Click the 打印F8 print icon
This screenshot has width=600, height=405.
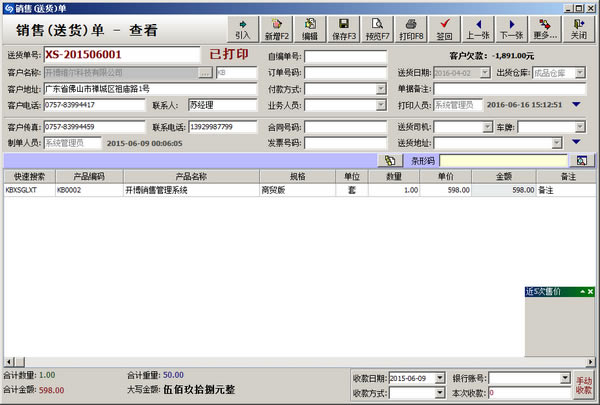pyautogui.click(x=411, y=28)
